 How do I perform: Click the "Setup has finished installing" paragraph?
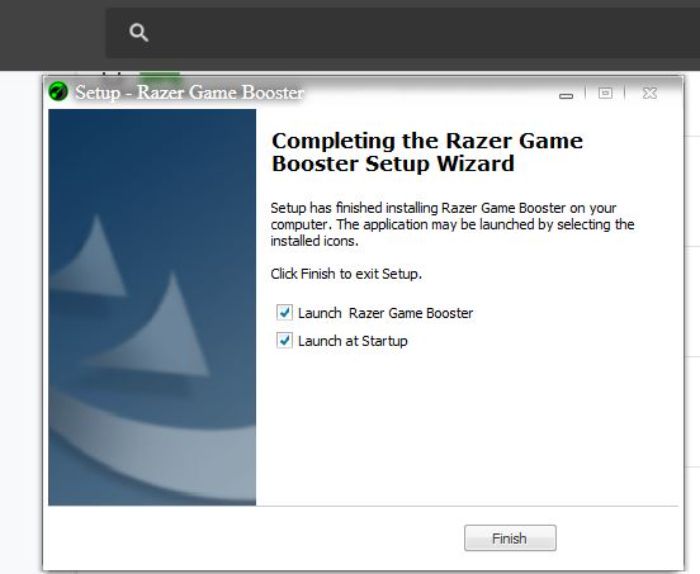(452, 224)
